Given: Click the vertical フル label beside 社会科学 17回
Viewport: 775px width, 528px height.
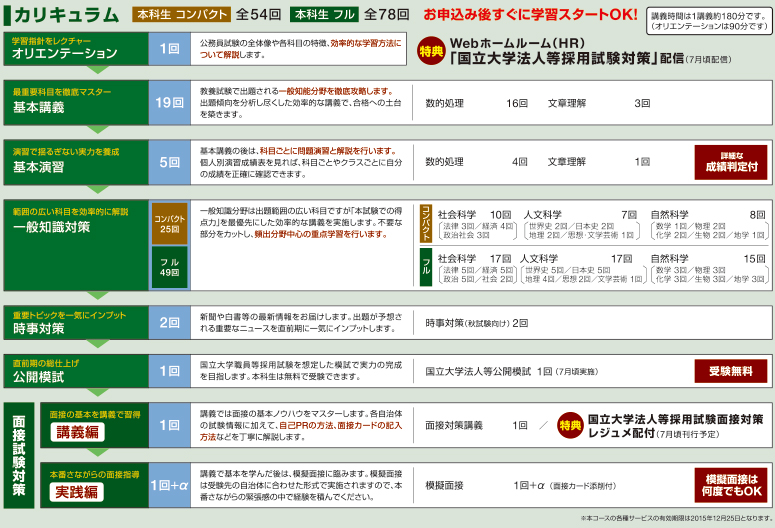Looking at the screenshot, I should (x=426, y=268).
